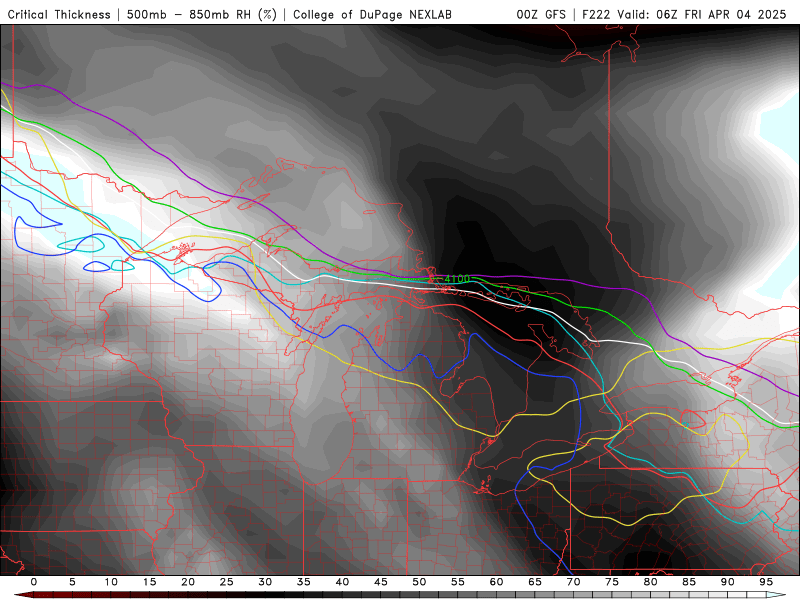800x600 pixels.
Task: Click the "Valid: 06Z FRI APR 04 2025" timestamp
Action: tap(702, 15)
